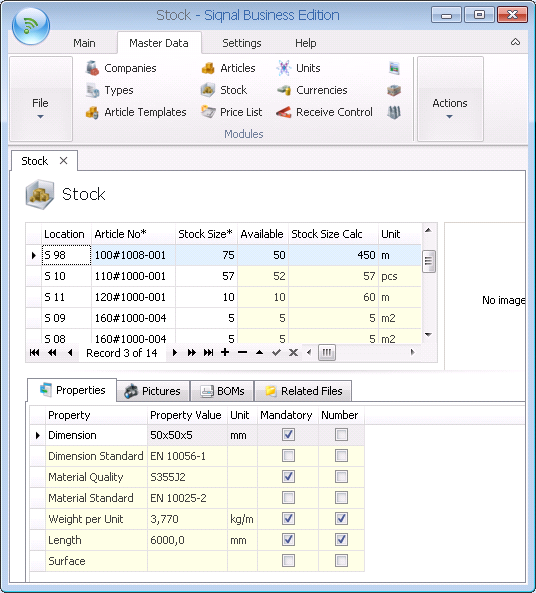Select the Master Data ribbon tab
This screenshot has height=593, width=536.
[x=159, y=43]
